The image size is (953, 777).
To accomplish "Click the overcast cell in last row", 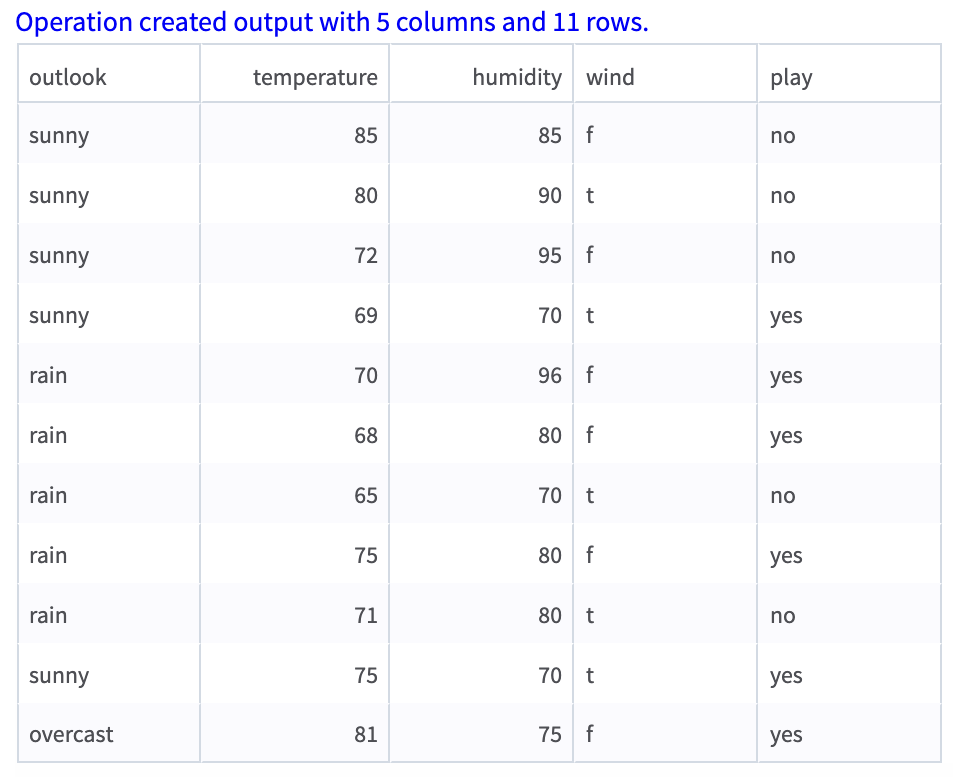I will point(71,734).
